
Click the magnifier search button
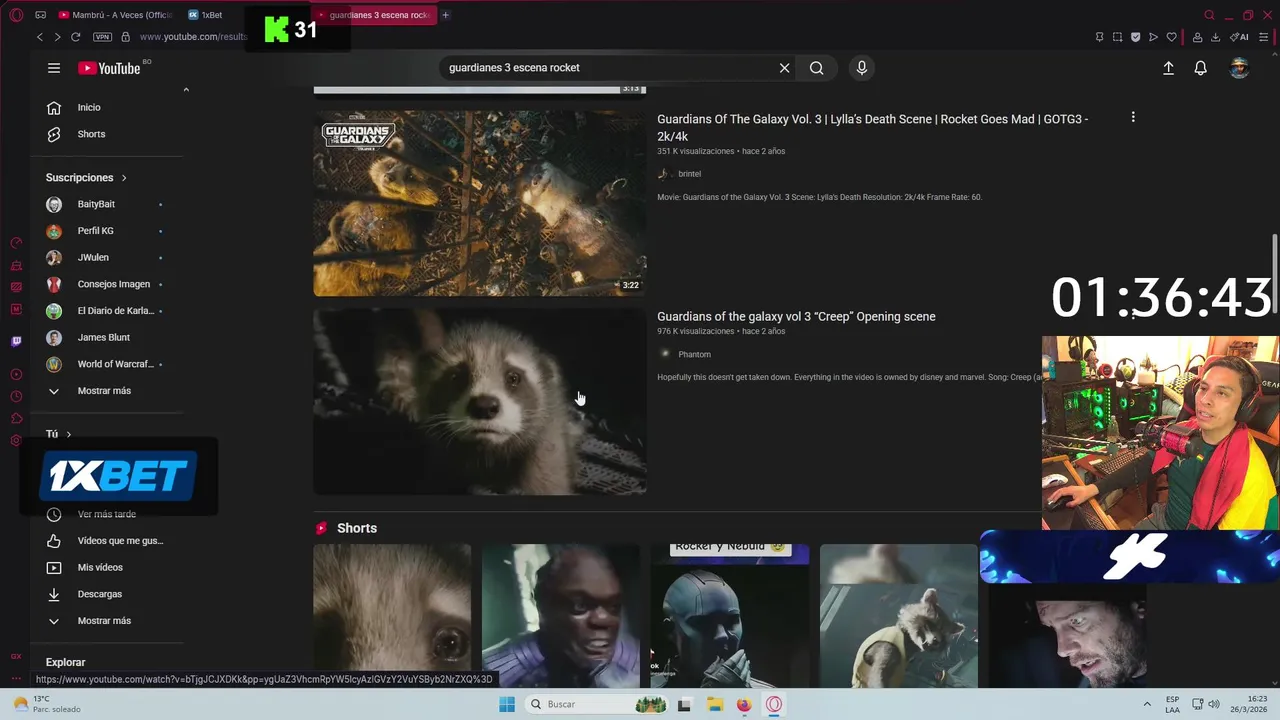817,68
